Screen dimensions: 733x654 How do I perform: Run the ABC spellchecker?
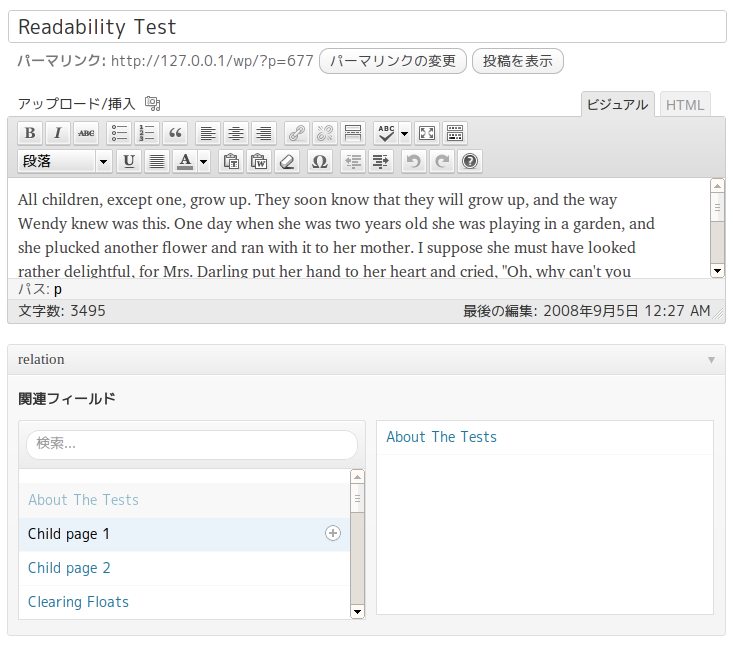(386, 133)
